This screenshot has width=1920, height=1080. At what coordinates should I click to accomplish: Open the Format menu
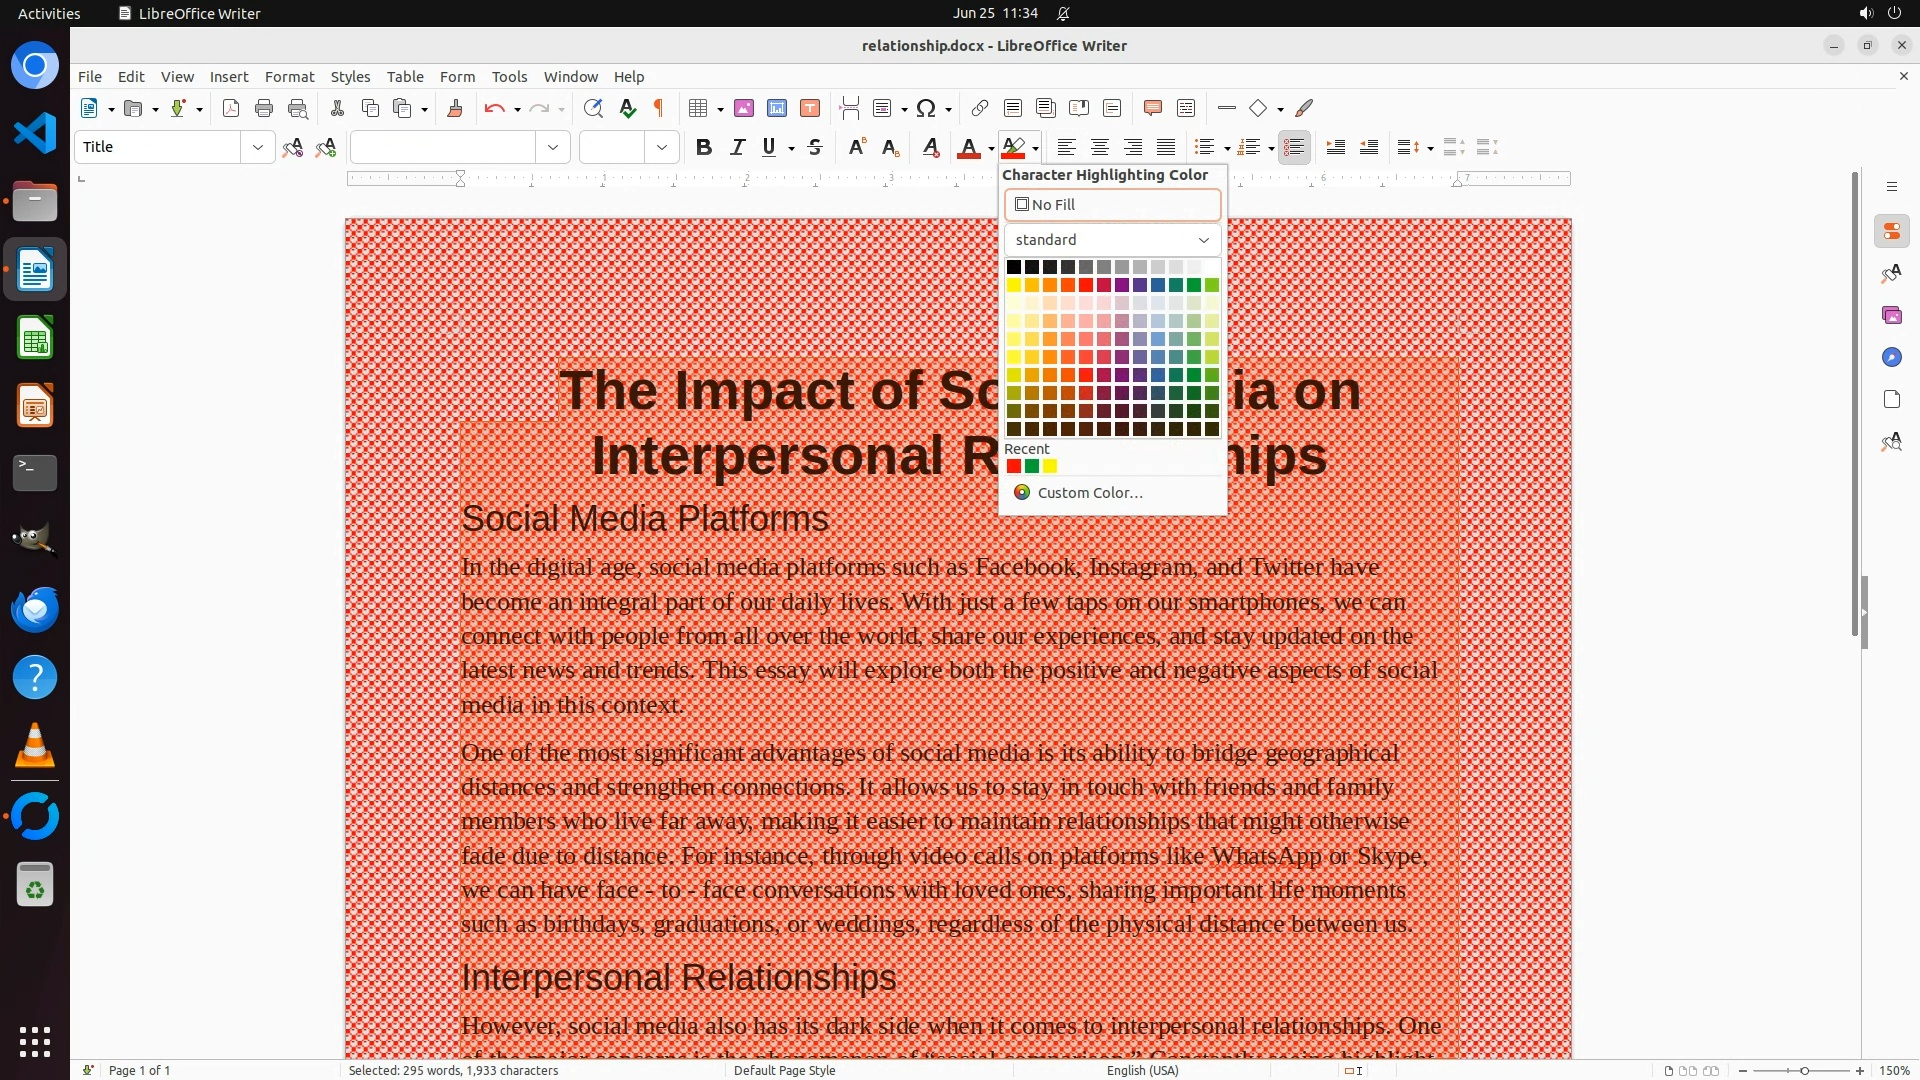[x=289, y=77]
